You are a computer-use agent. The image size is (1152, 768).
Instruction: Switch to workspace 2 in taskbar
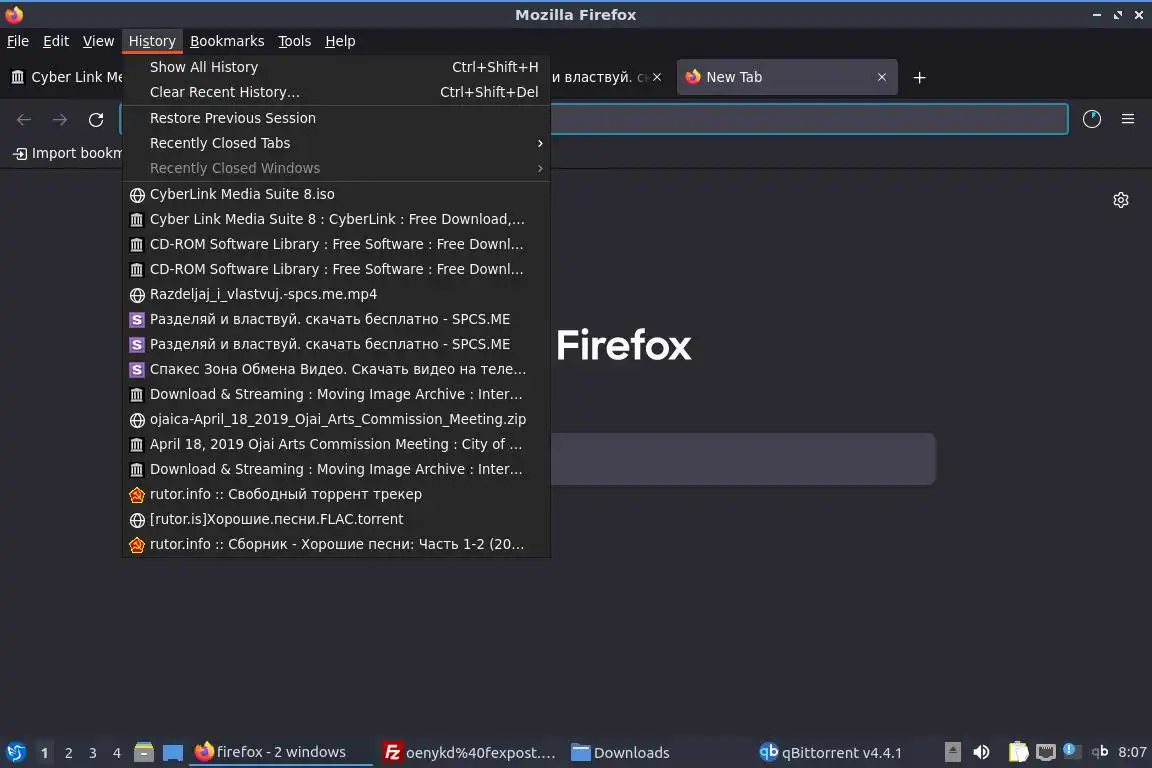coord(68,753)
